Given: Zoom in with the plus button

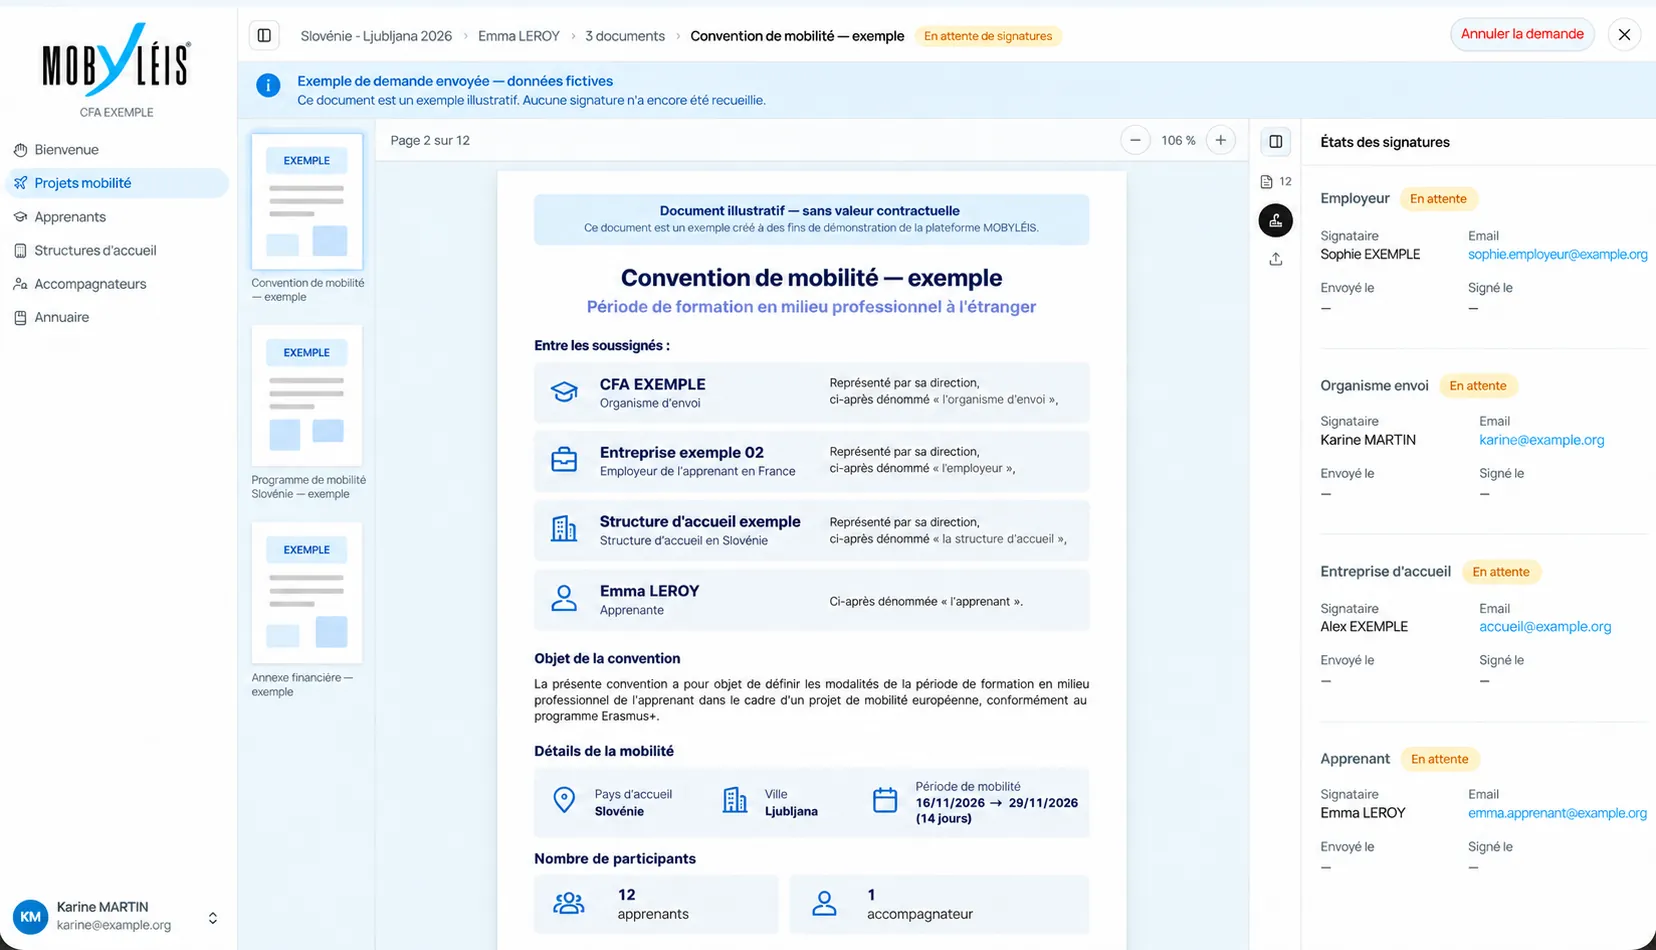Looking at the screenshot, I should point(1221,141).
